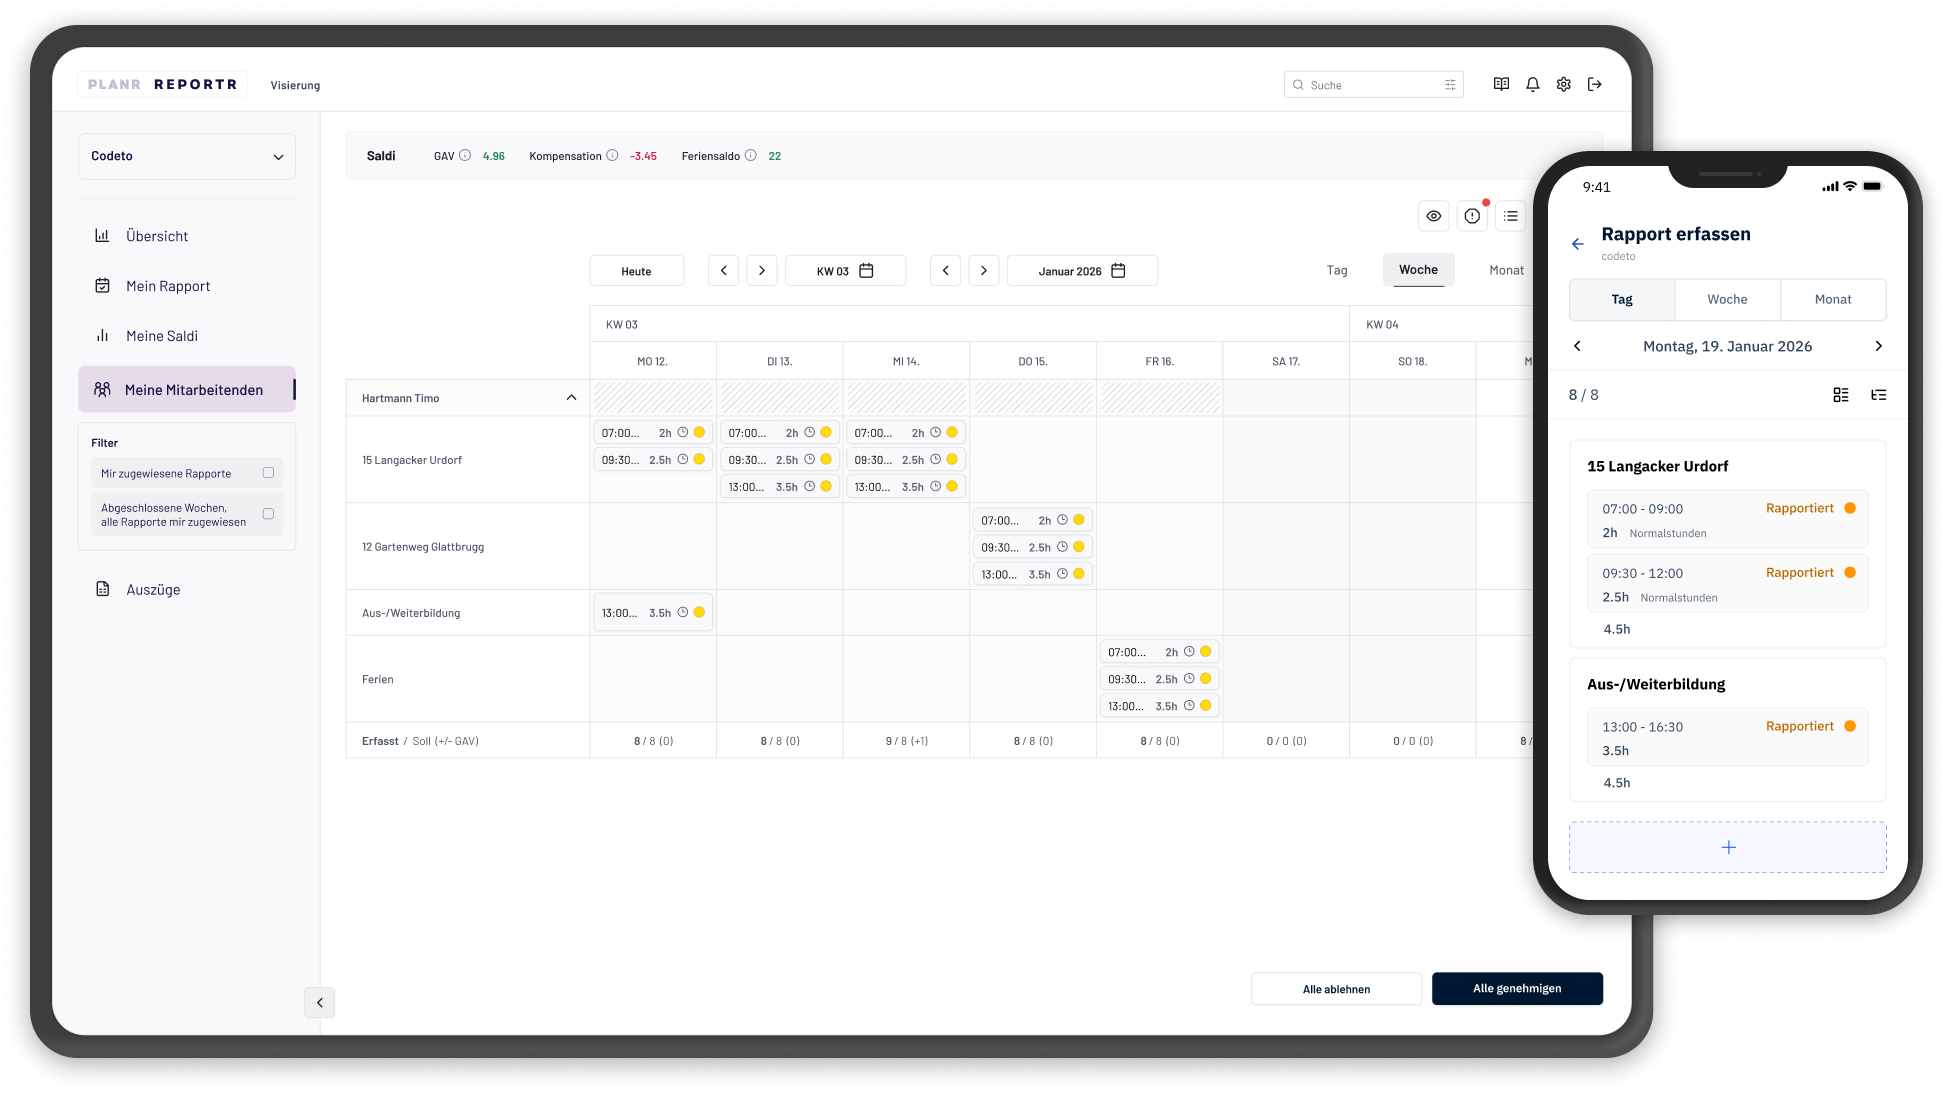1948x1094 pixels.
Task: Open the KW 03 week picker
Action: pos(845,271)
